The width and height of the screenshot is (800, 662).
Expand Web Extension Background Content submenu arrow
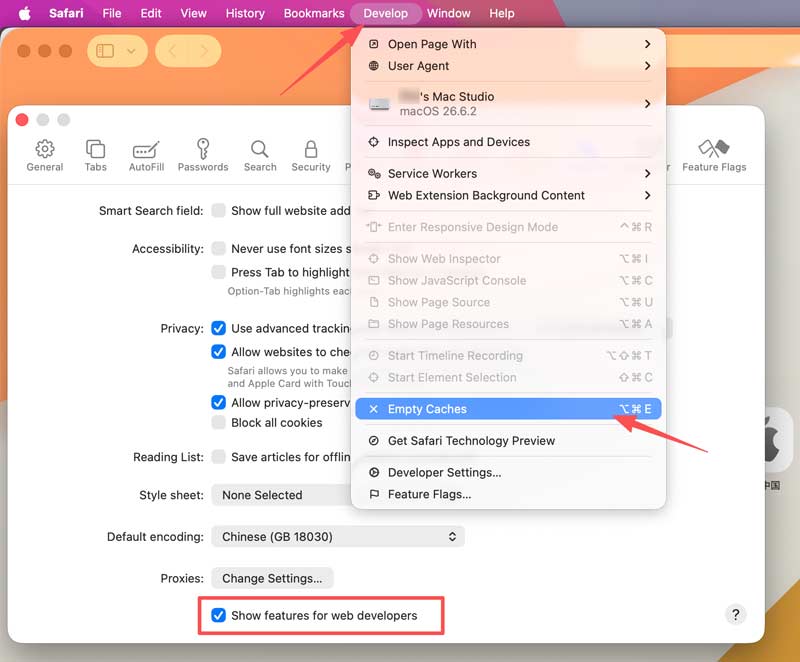(647, 195)
